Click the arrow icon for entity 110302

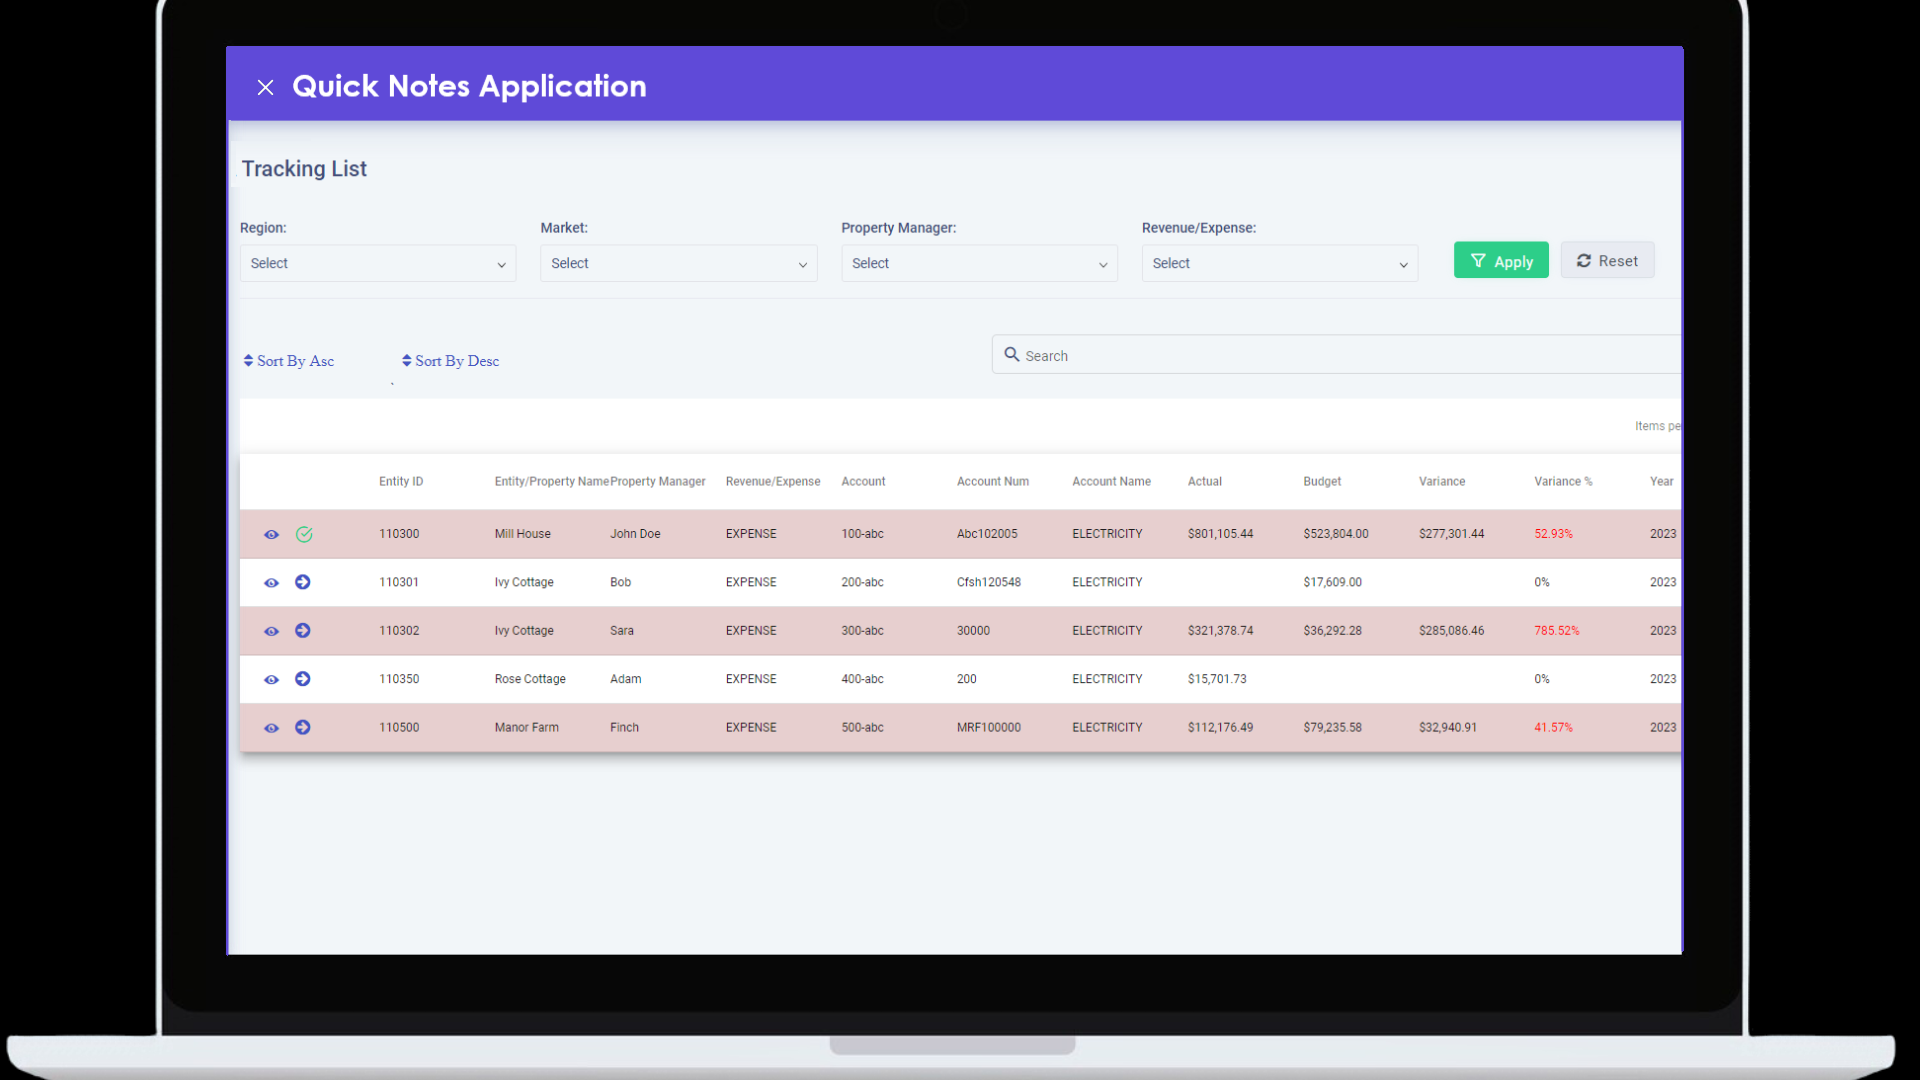(303, 631)
